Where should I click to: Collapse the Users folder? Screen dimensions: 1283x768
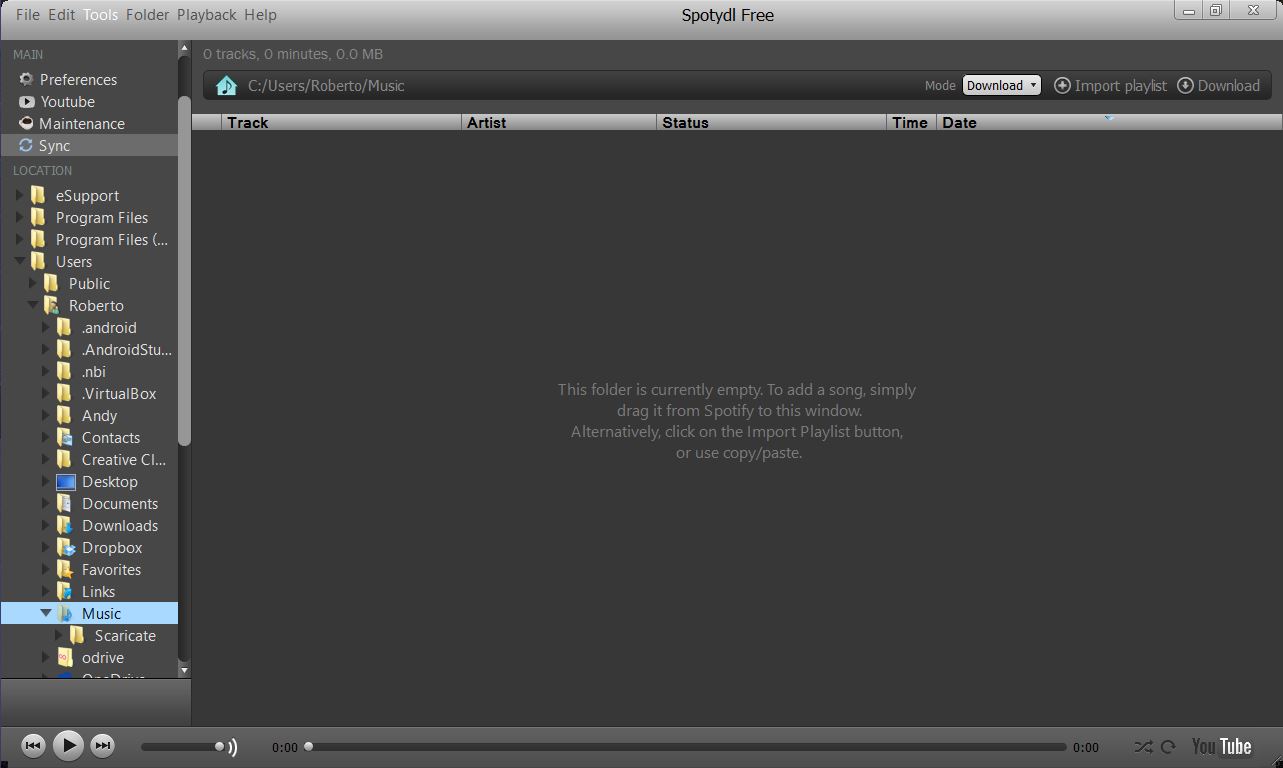pyautogui.click(x=20, y=261)
